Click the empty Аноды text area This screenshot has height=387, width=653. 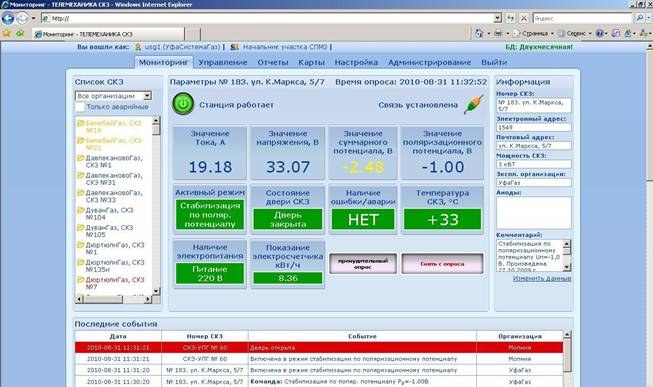[x=533, y=213]
